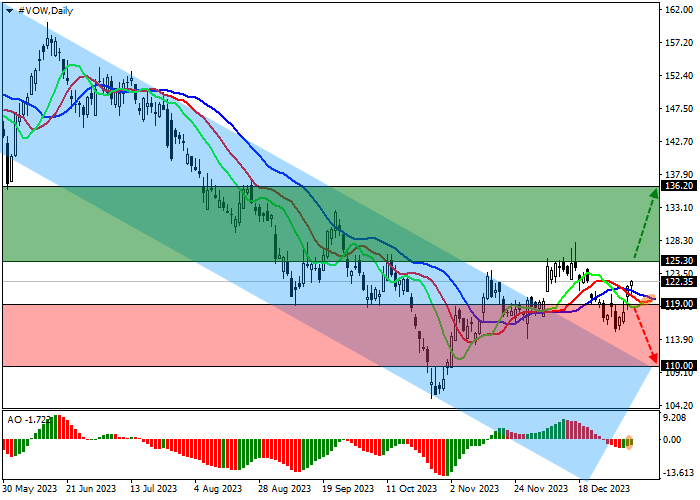
Task: Click the 4 Aug 2023 date label
Action: (218, 490)
